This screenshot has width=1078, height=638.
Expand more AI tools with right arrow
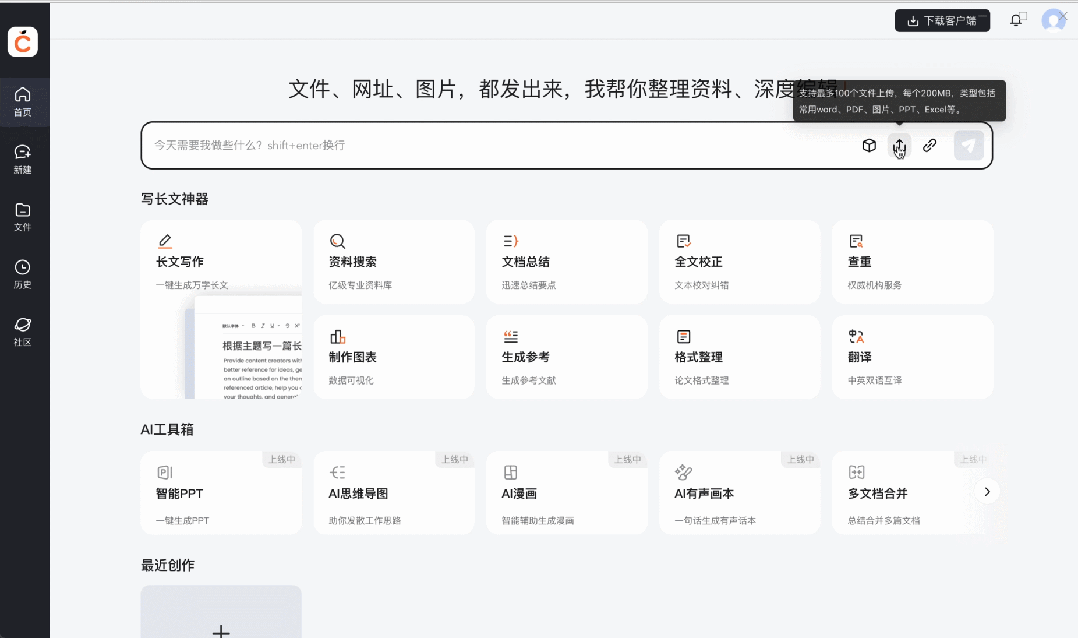(x=986, y=491)
